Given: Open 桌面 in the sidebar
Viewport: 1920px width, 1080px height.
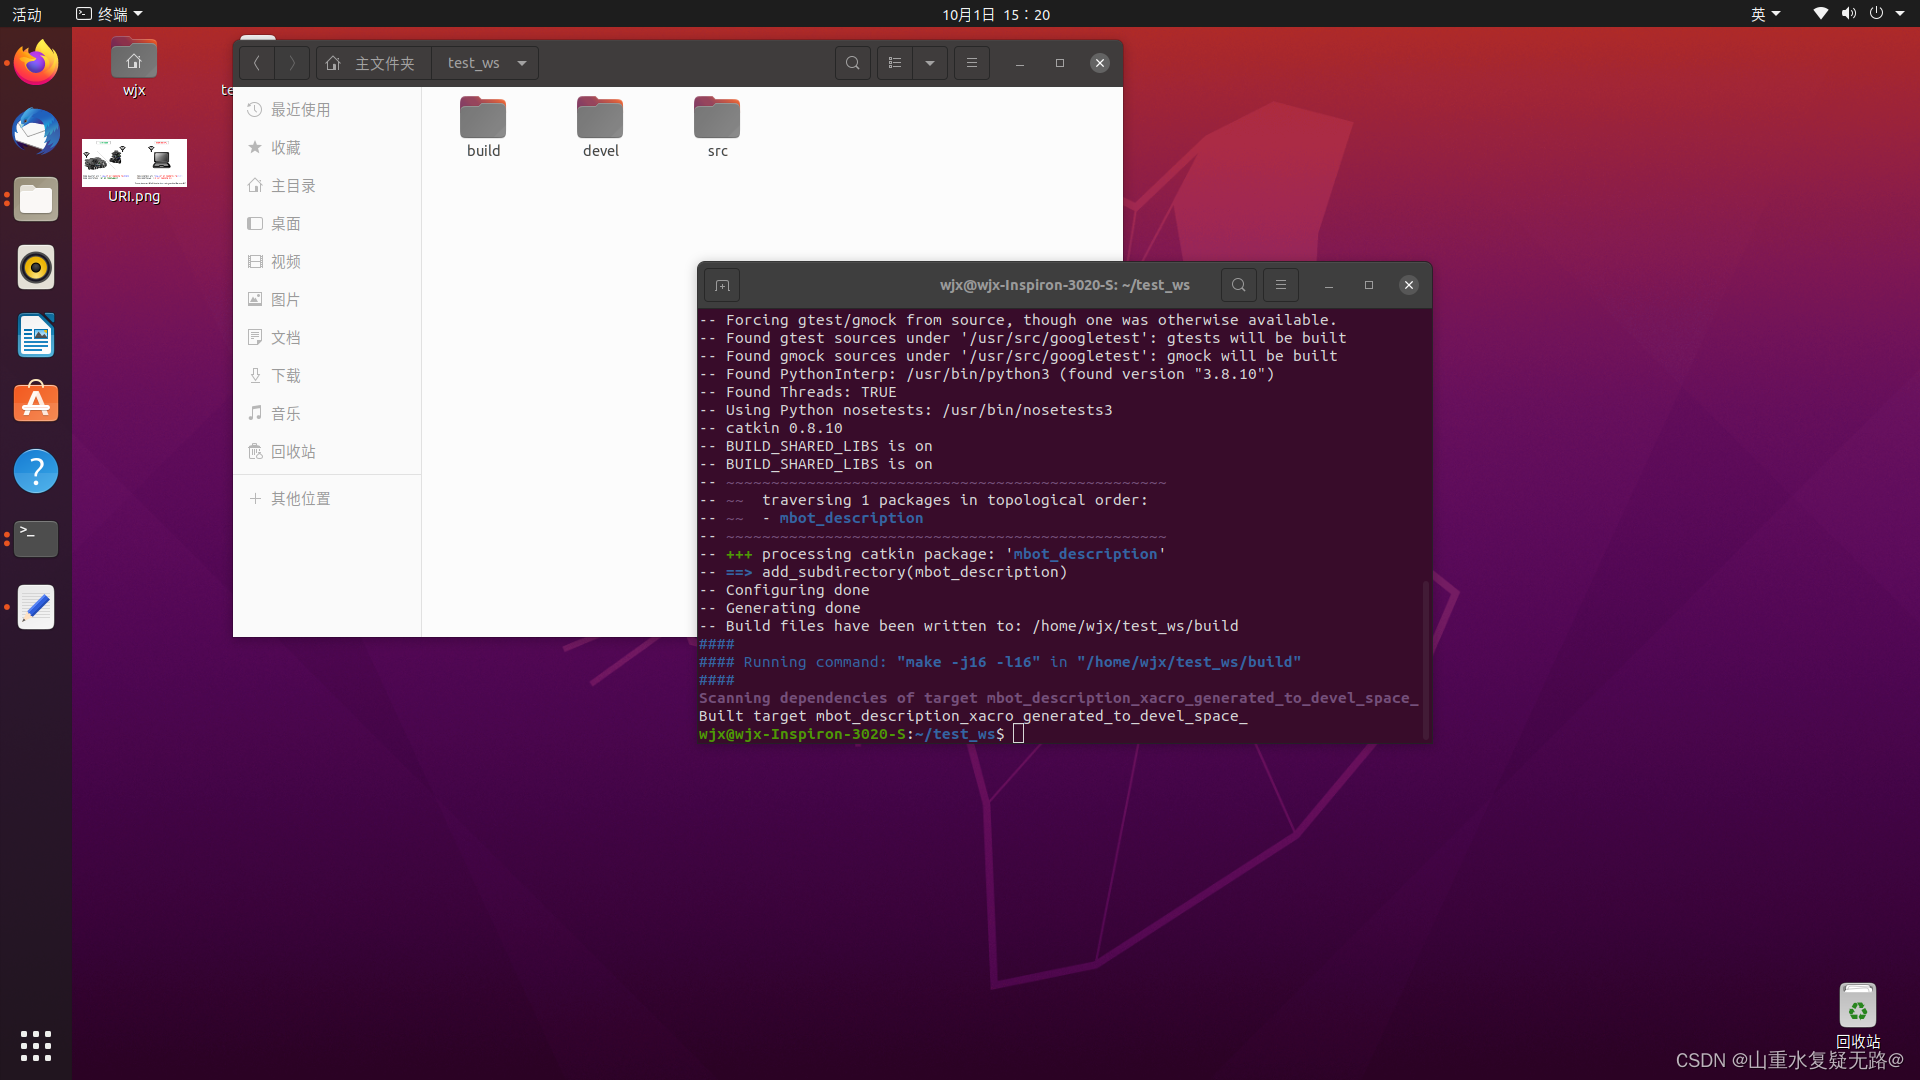Looking at the screenshot, I should coord(327,223).
